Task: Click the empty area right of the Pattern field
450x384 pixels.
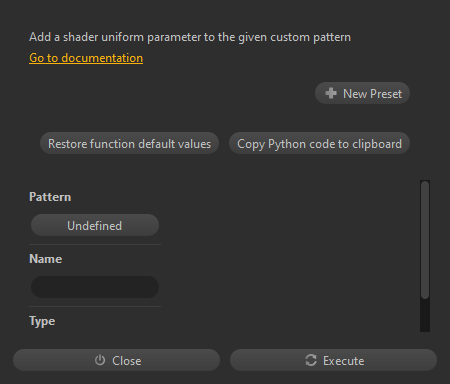Action: (x=288, y=225)
